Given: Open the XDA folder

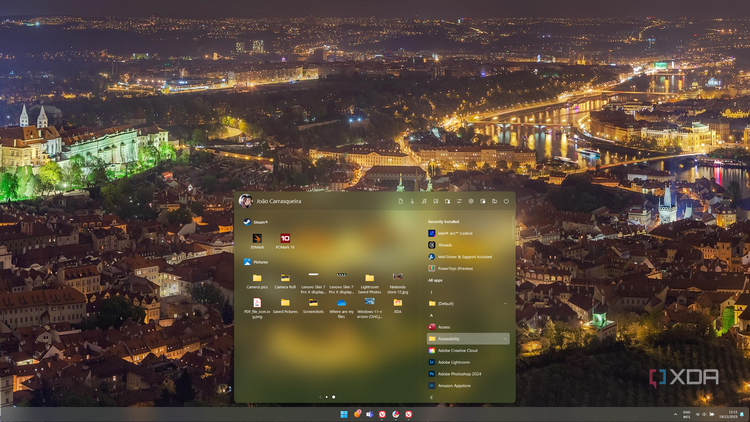Looking at the screenshot, I should (397, 306).
